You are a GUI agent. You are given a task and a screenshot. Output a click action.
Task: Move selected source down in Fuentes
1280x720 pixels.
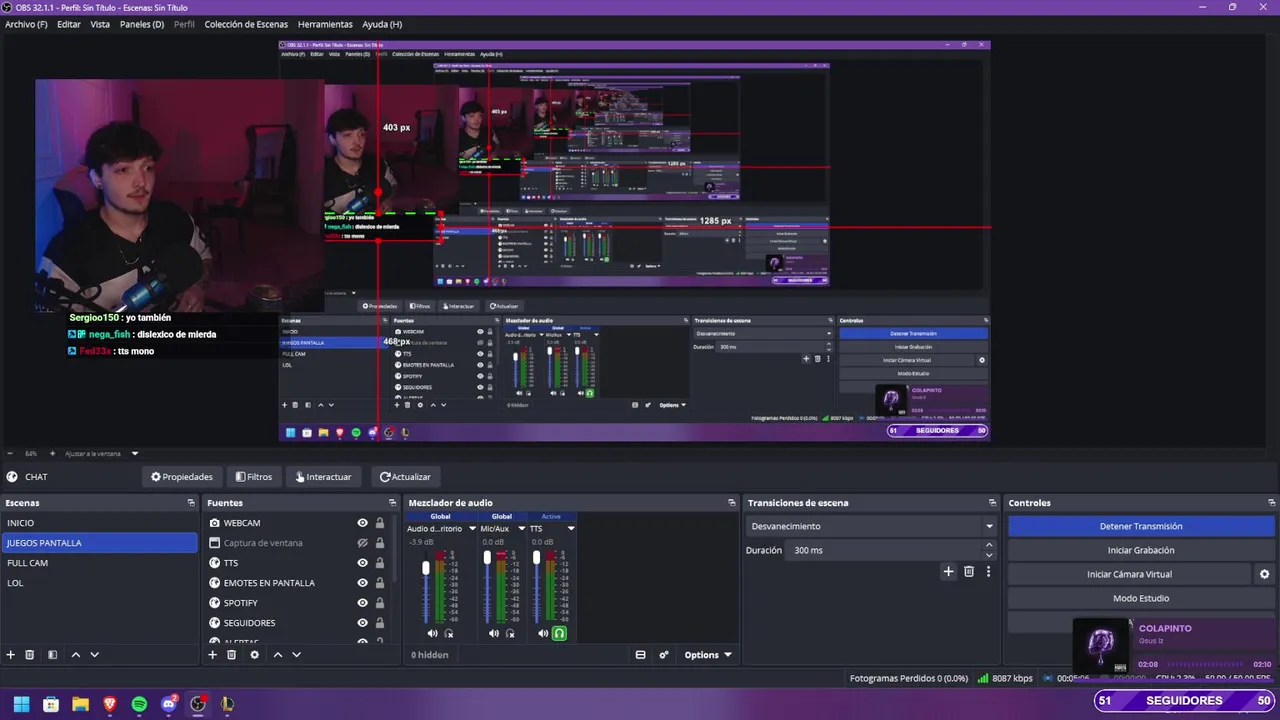click(296, 655)
